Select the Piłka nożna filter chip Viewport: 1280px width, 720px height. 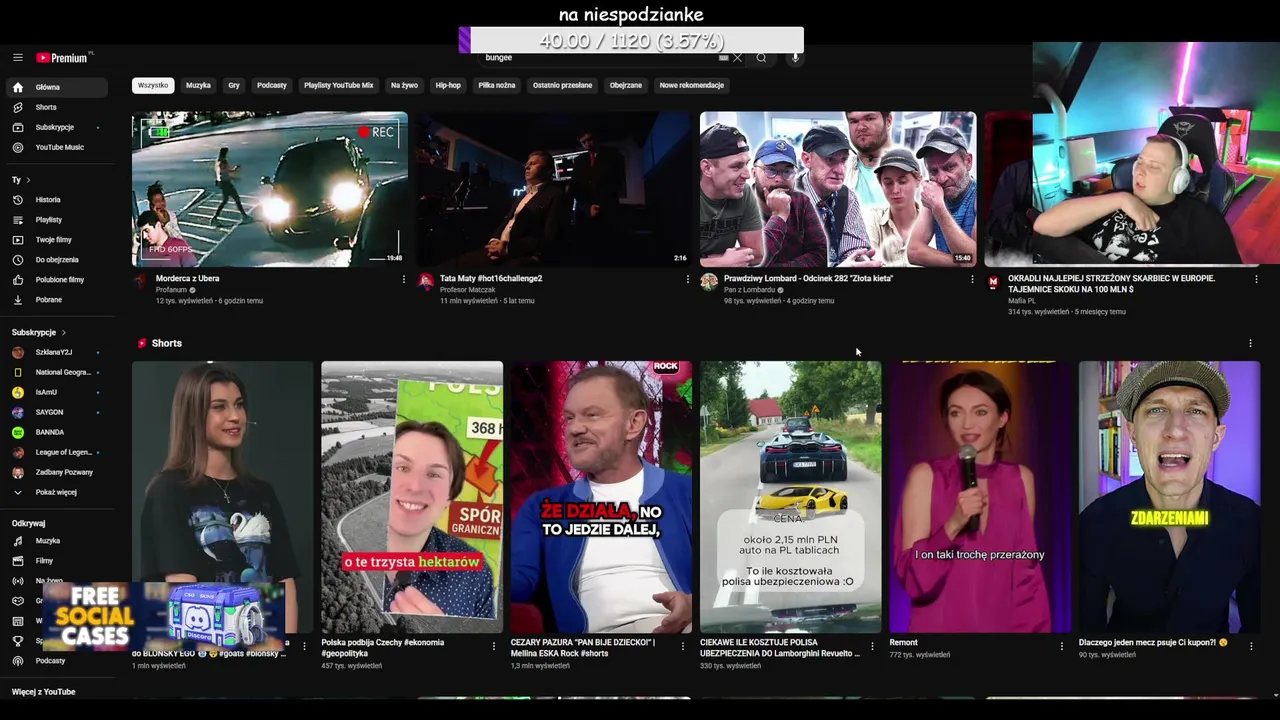point(497,85)
